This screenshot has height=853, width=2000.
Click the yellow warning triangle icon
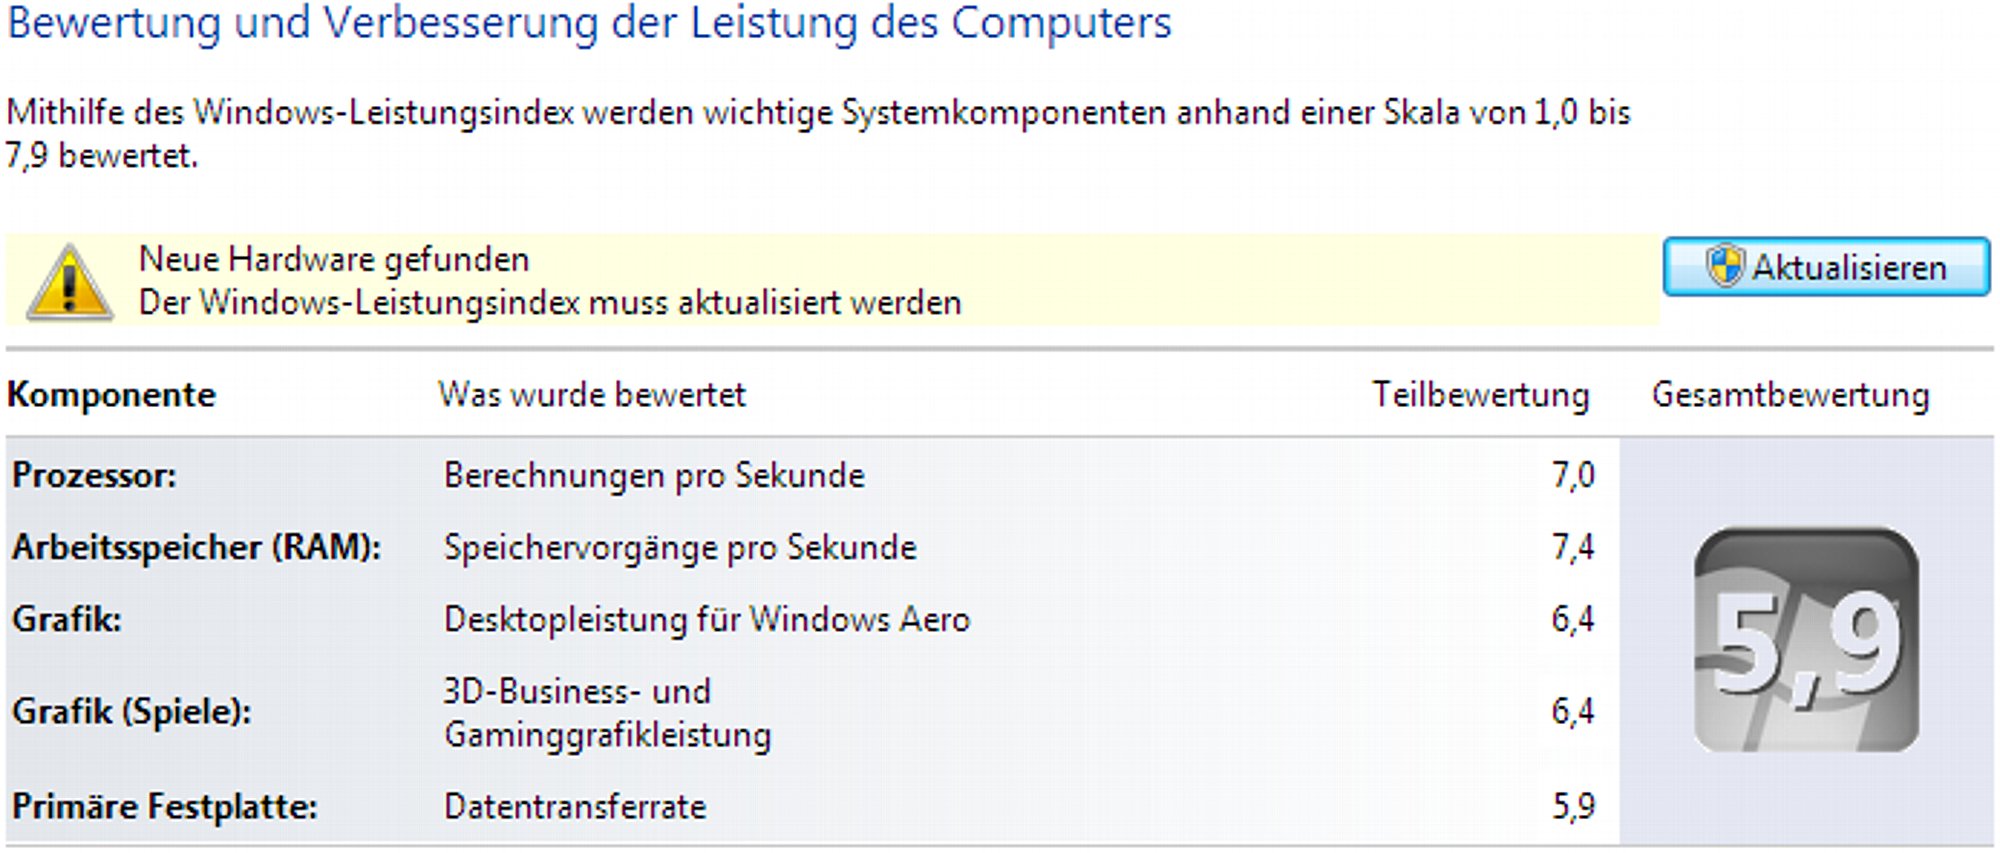click(x=69, y=282)
